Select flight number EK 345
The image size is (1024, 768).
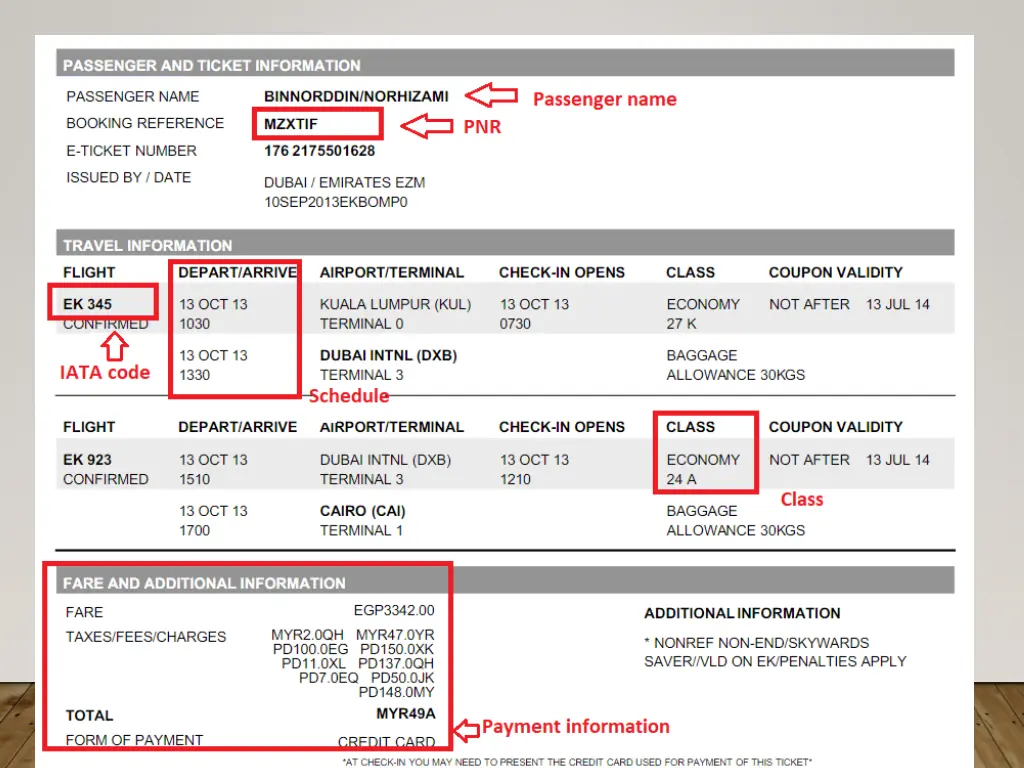point(88,304)
